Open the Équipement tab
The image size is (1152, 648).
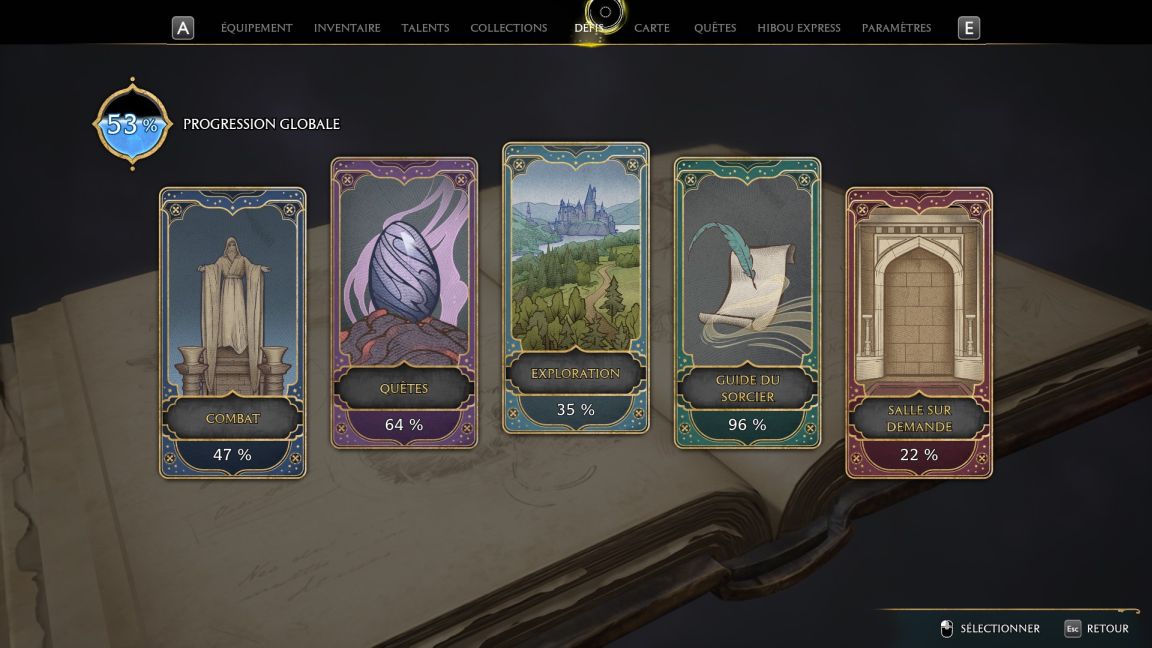click(x=256, y=28)
